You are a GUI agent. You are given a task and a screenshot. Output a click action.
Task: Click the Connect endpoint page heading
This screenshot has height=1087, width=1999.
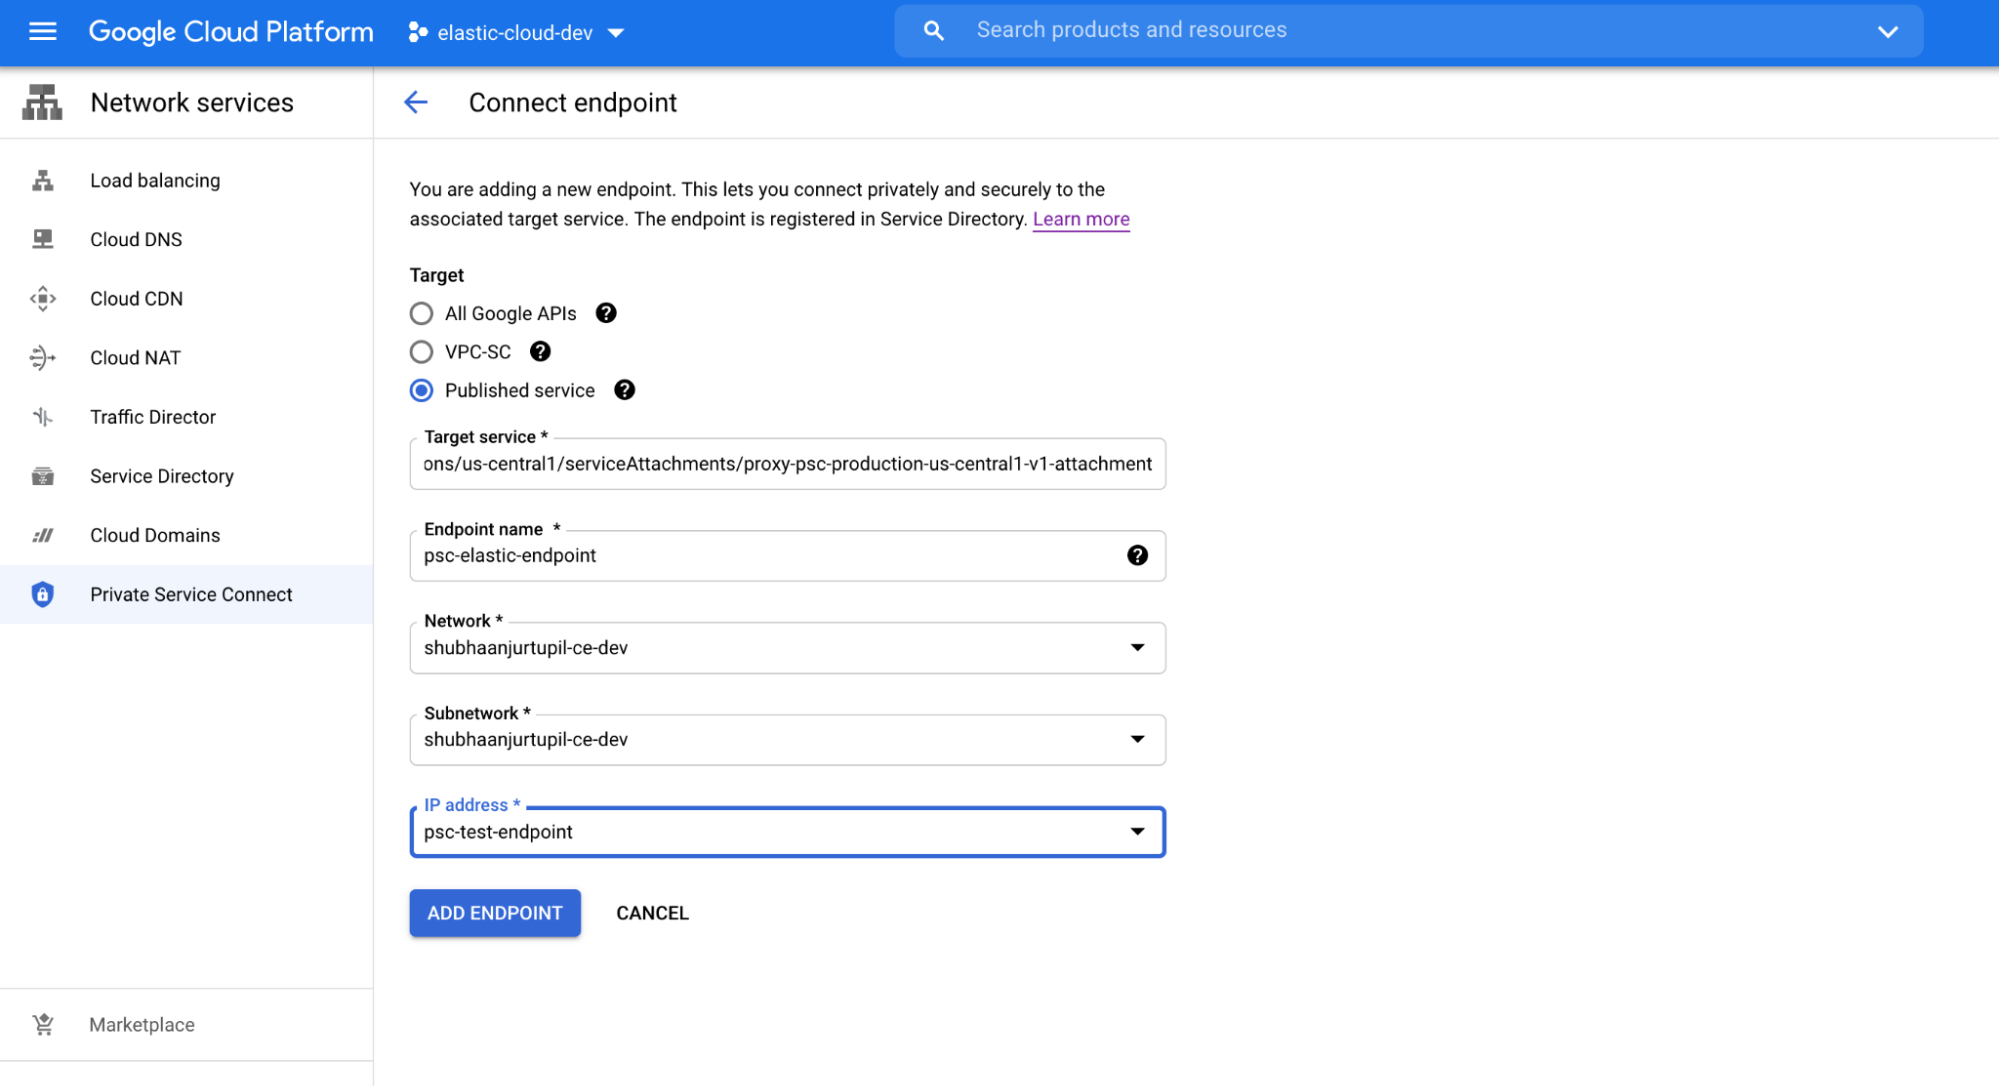tap(573, 103)
